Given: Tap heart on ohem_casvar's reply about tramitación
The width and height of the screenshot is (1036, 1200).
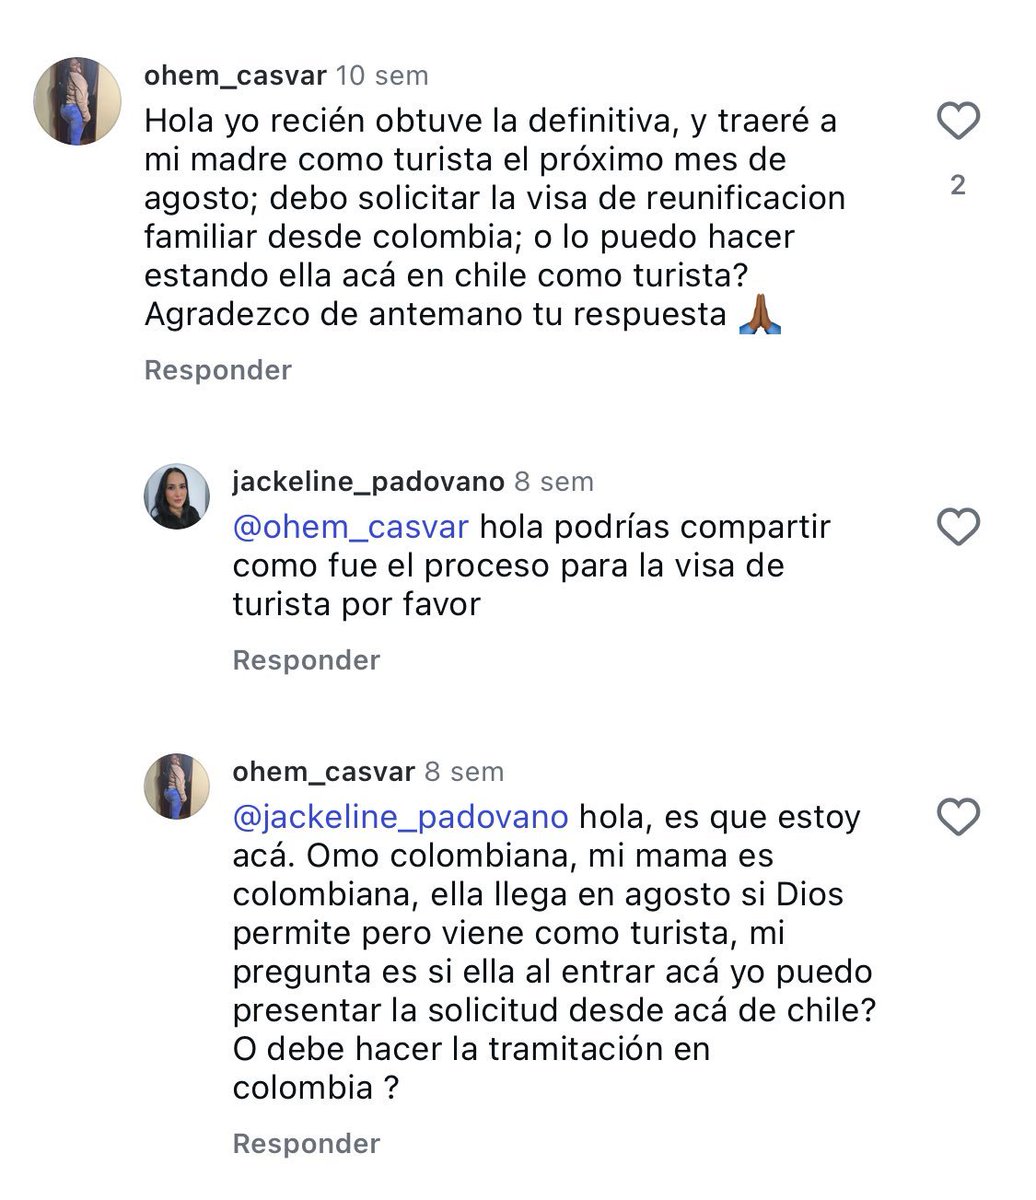Looking at the screenshot, I should (958, 817).
